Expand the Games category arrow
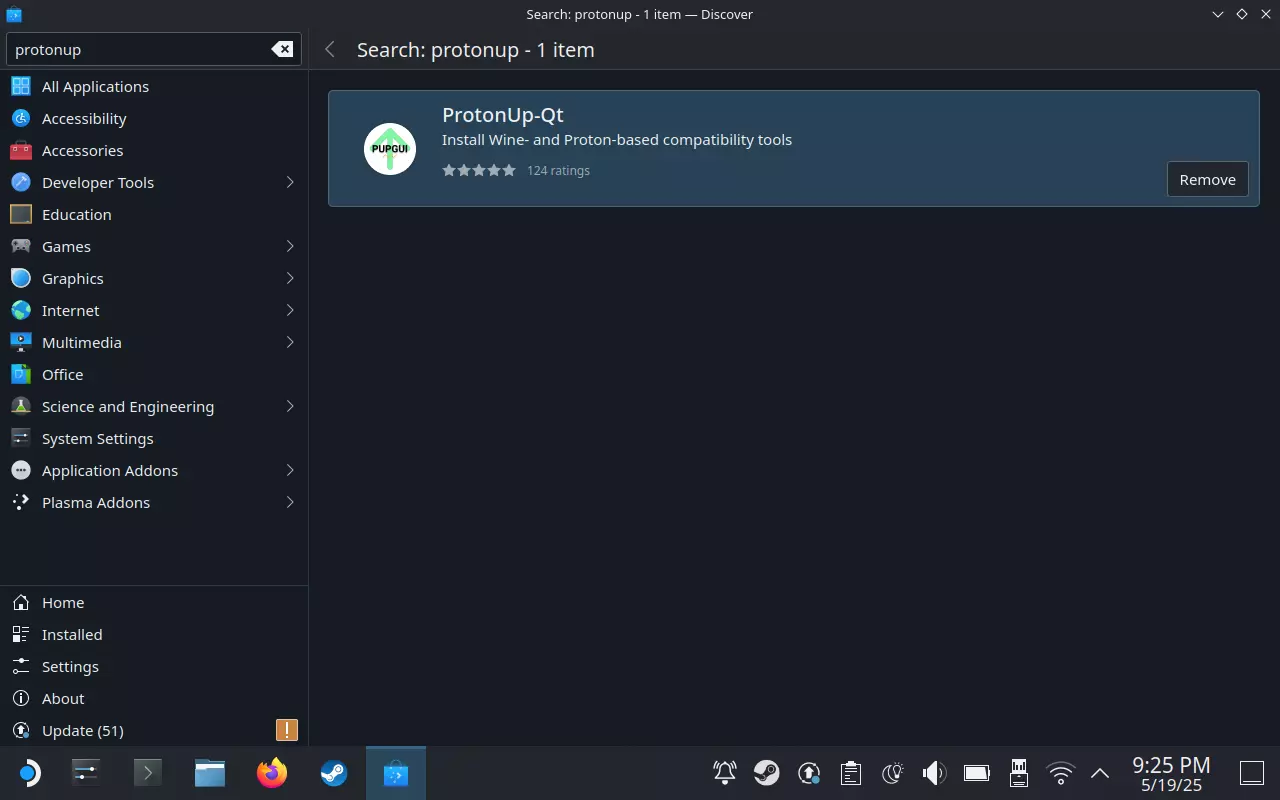This screenshot has width=1280, height=800. tap(290, 246)
